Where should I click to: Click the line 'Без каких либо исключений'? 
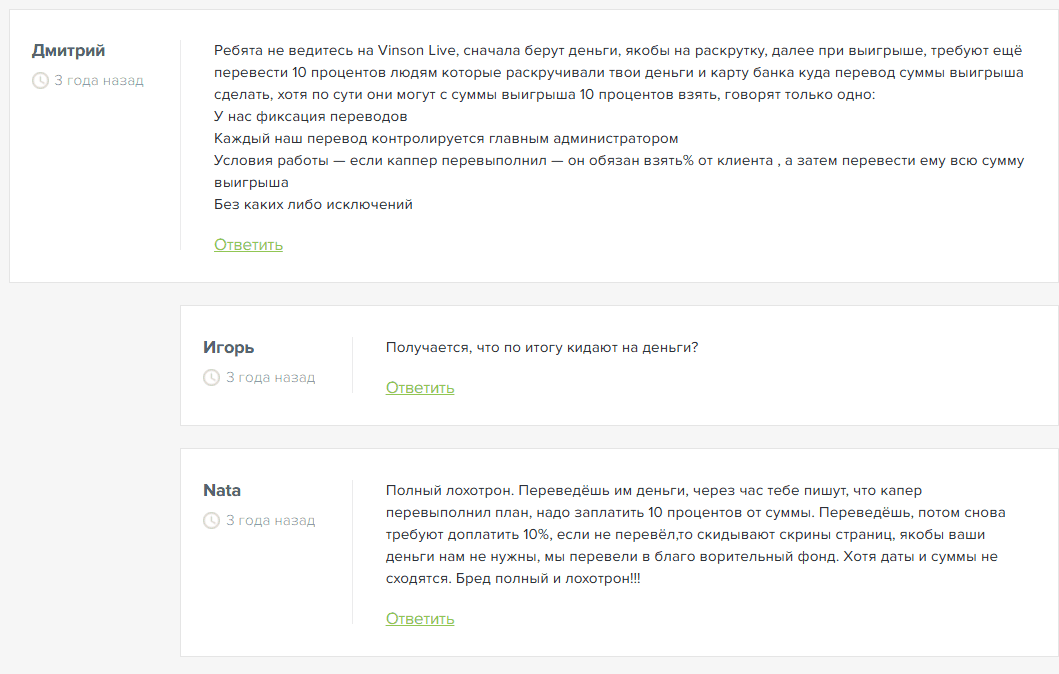pyautogui.click(x=313, y=204)
